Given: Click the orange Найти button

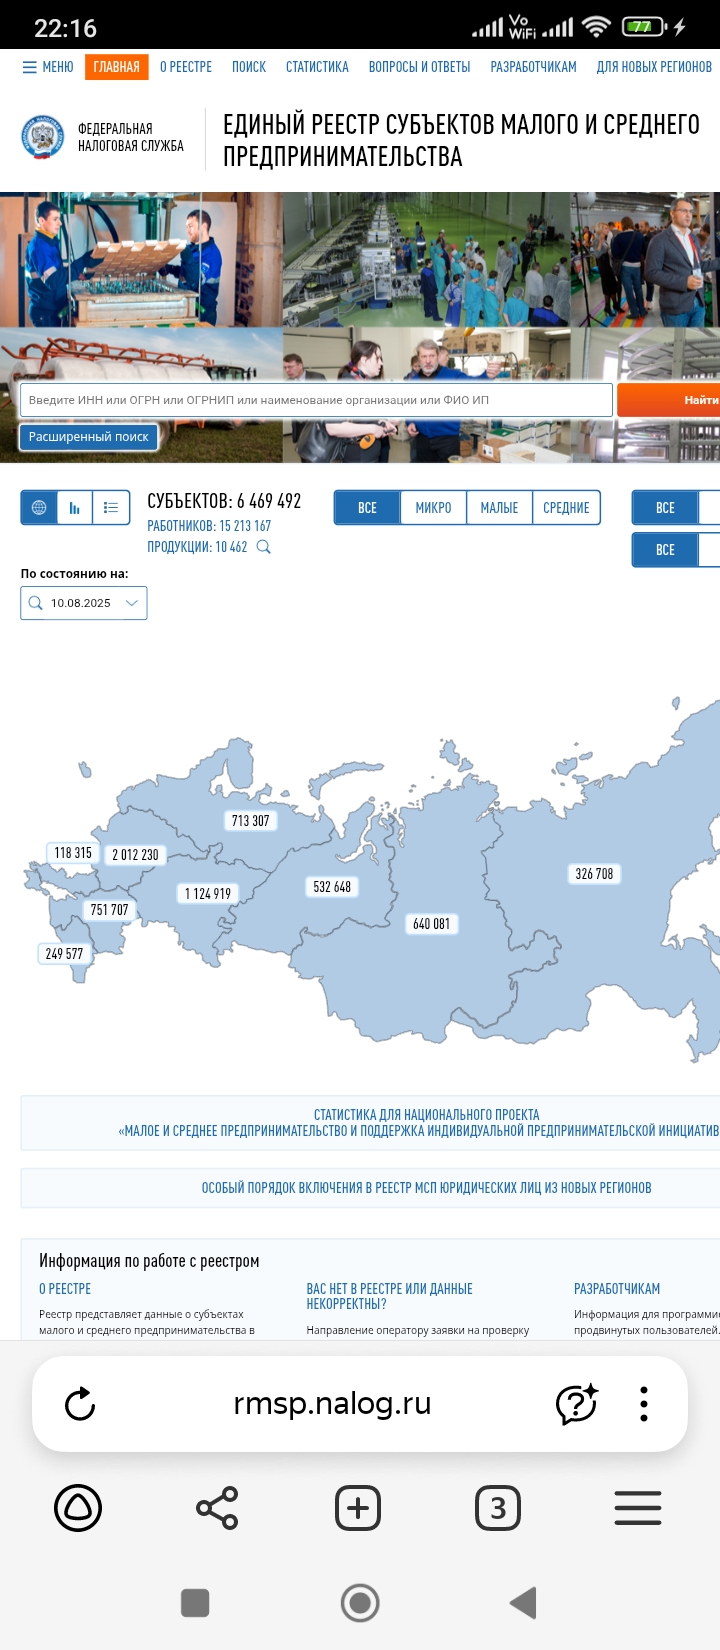Looking at the screenshot, I should click(x=668, y=400).
